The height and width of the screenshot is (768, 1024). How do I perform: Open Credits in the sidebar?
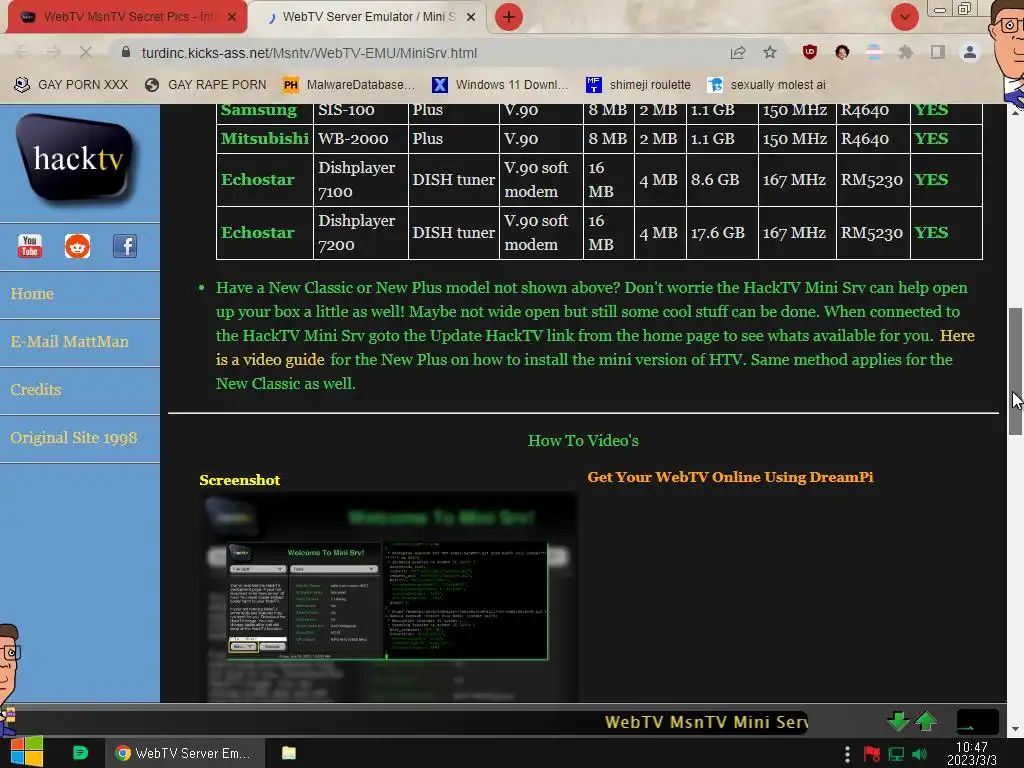[35, 389]
